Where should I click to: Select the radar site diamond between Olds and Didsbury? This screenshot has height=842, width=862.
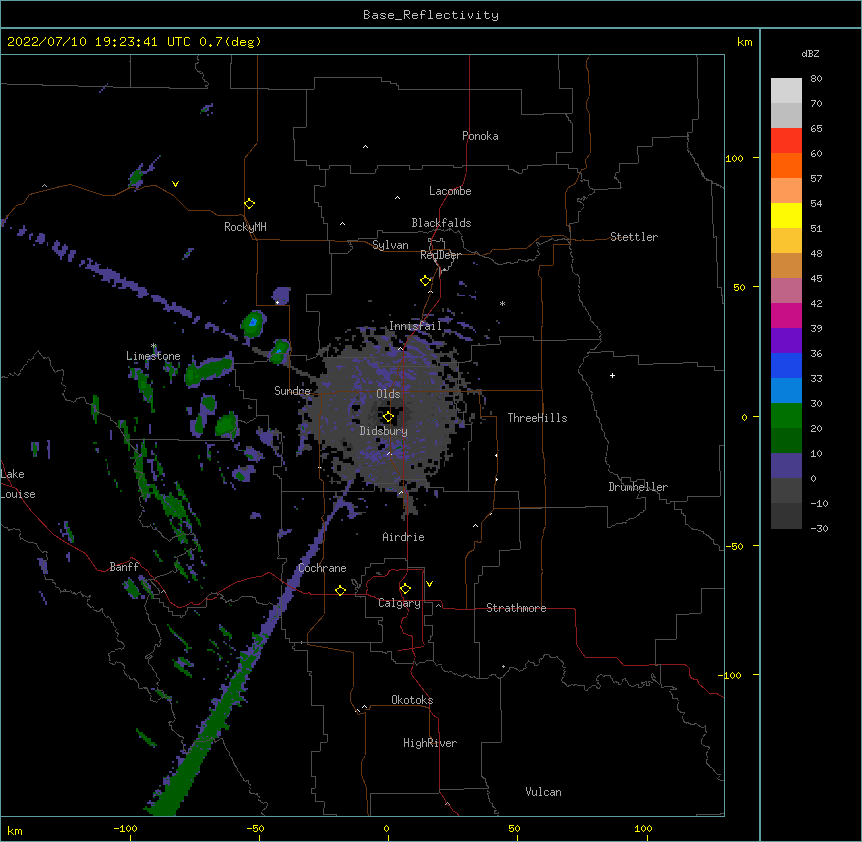[388, 417]
